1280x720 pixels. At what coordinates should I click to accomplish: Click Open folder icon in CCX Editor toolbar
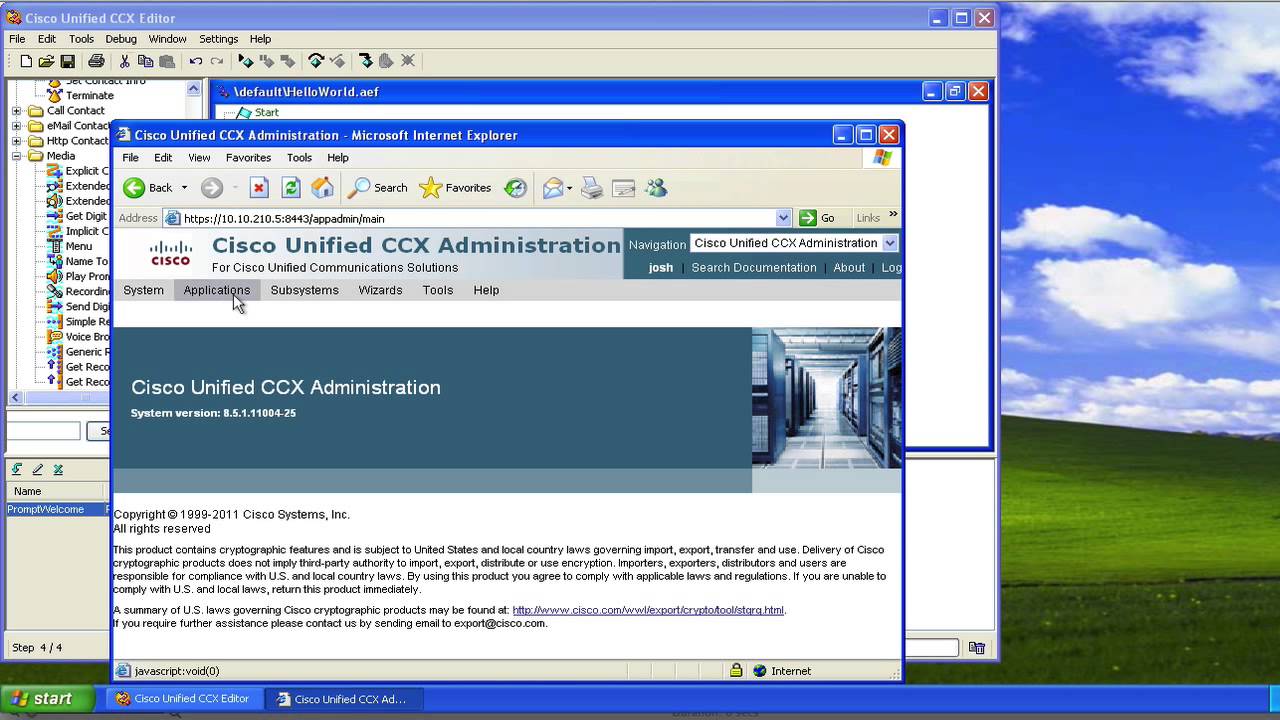(46, 61)
